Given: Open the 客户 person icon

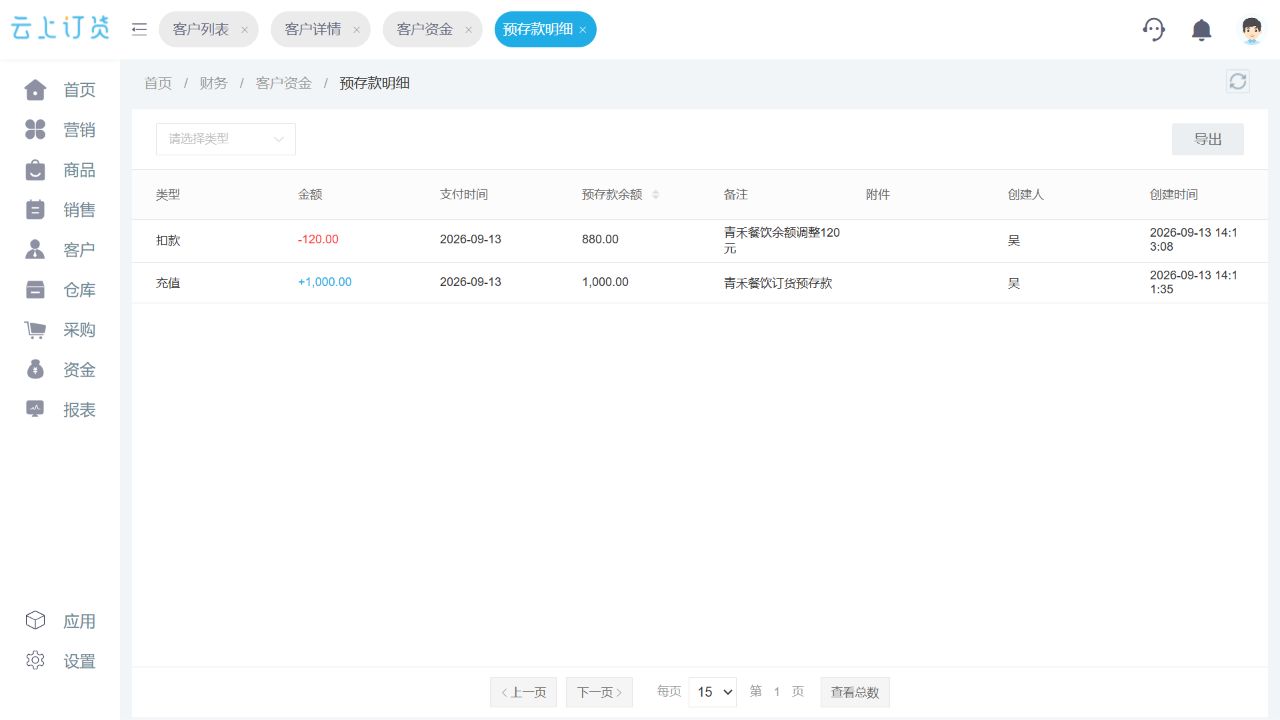Looking at the screenshot, I should (35, 250).
